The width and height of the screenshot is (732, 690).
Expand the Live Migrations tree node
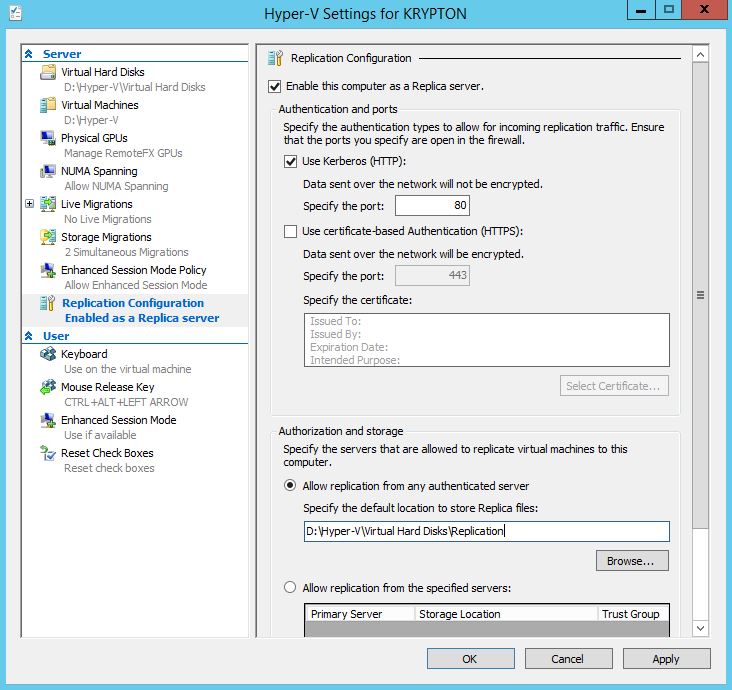tap(29, 204)
